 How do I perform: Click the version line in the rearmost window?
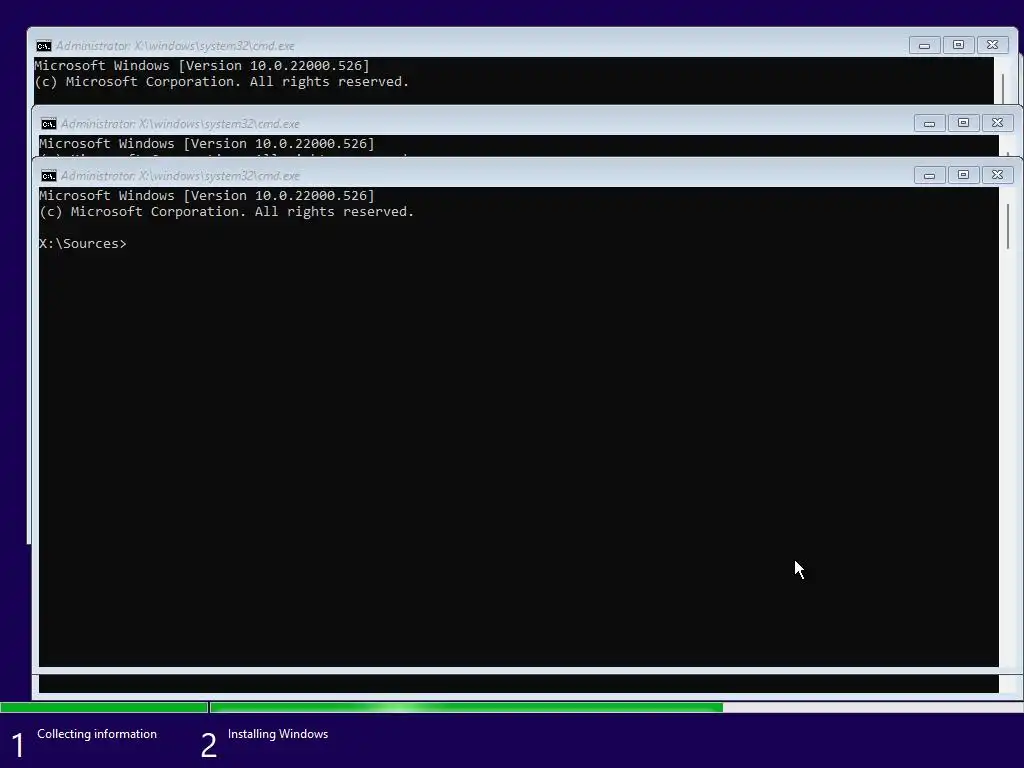(202, 65)
